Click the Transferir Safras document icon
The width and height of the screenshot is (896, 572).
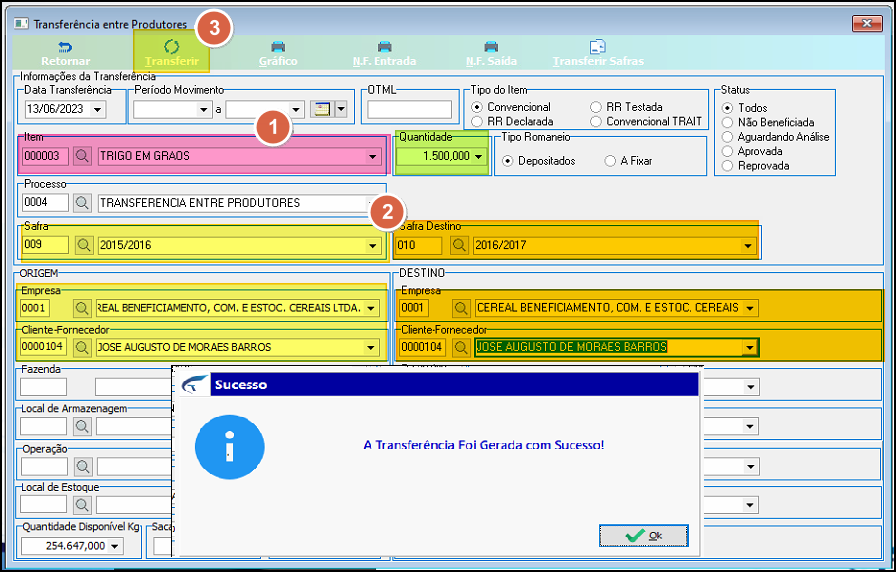pyautogui.click(x=598, y=46)
